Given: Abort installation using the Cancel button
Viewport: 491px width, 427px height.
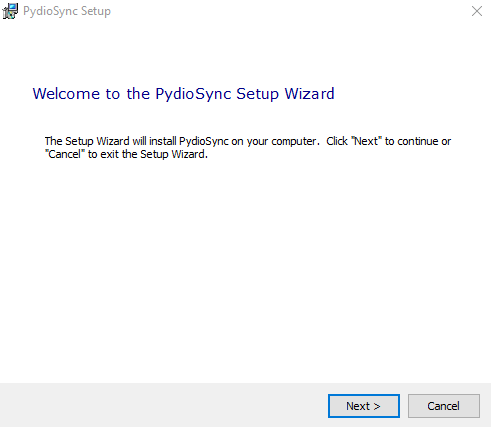Looking at the screenshot, I should point(444,406).
